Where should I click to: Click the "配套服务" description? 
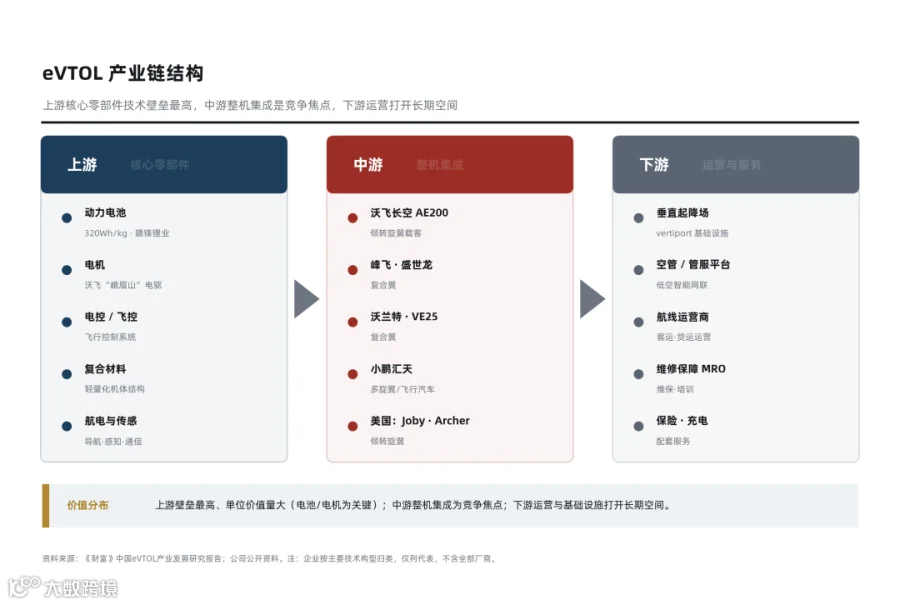pyautogui.click(x=673, y=441)
